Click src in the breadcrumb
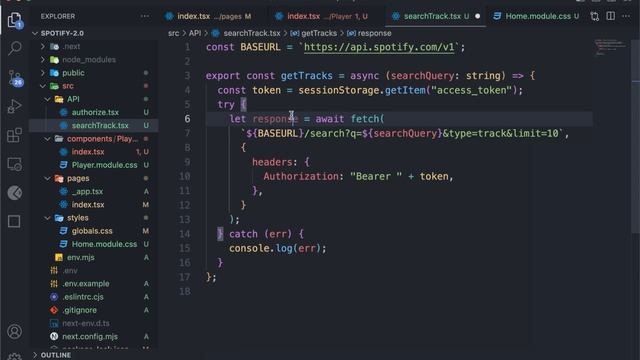Viewport: 640px width, 360px height. pyautogui.click(x=173, y=33)
